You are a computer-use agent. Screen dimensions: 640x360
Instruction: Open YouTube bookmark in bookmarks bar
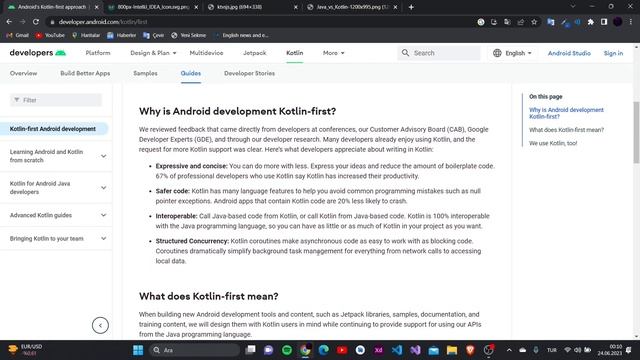50,36
